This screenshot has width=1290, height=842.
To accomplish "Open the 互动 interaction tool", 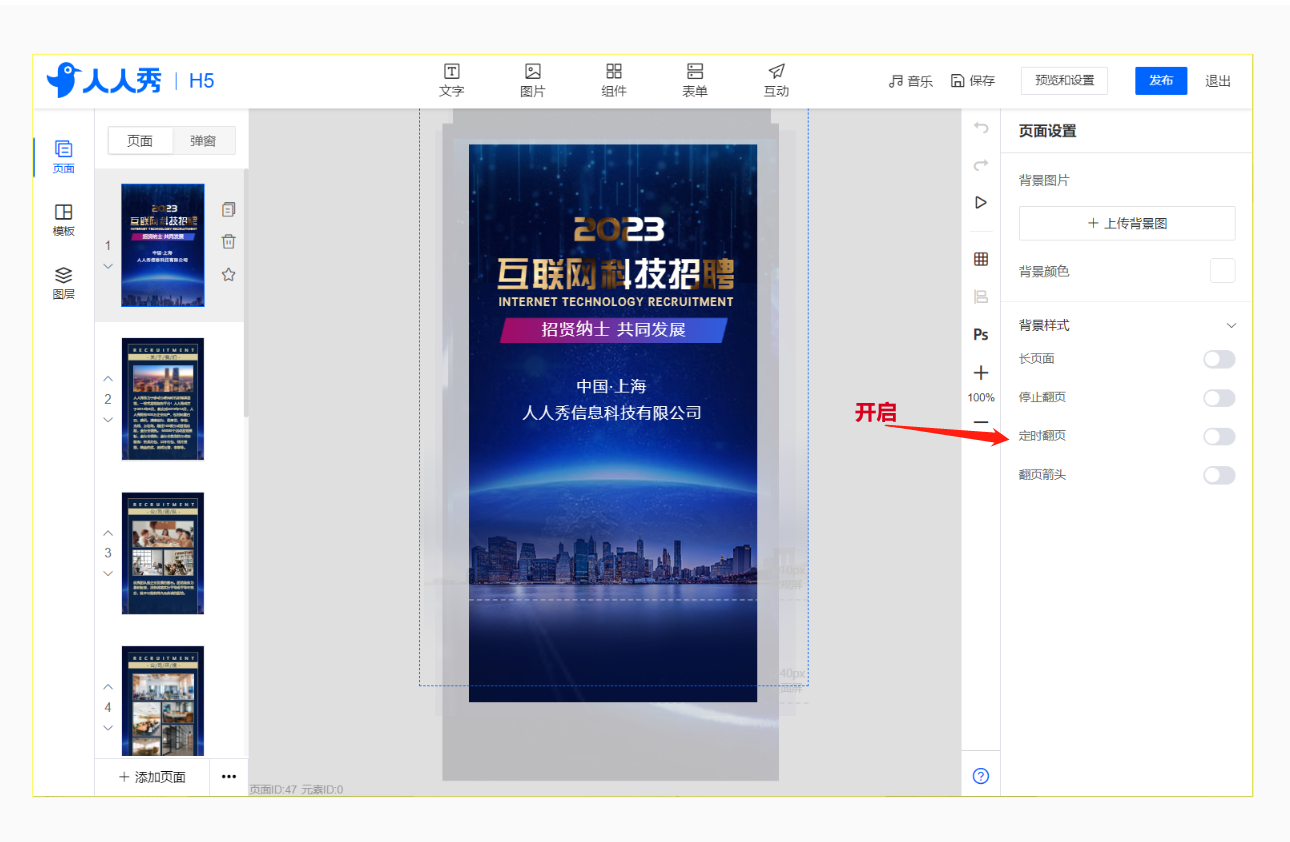I will coord(776,80).
